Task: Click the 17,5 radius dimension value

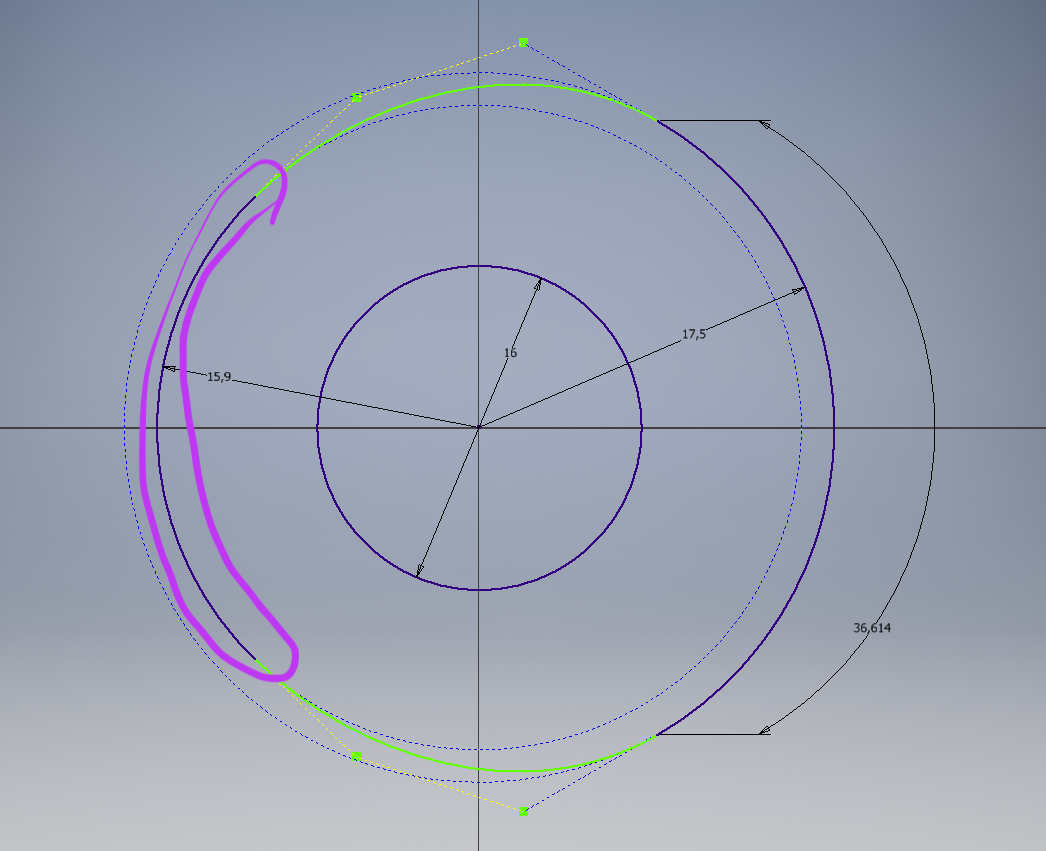Action: tap(694, 335)
